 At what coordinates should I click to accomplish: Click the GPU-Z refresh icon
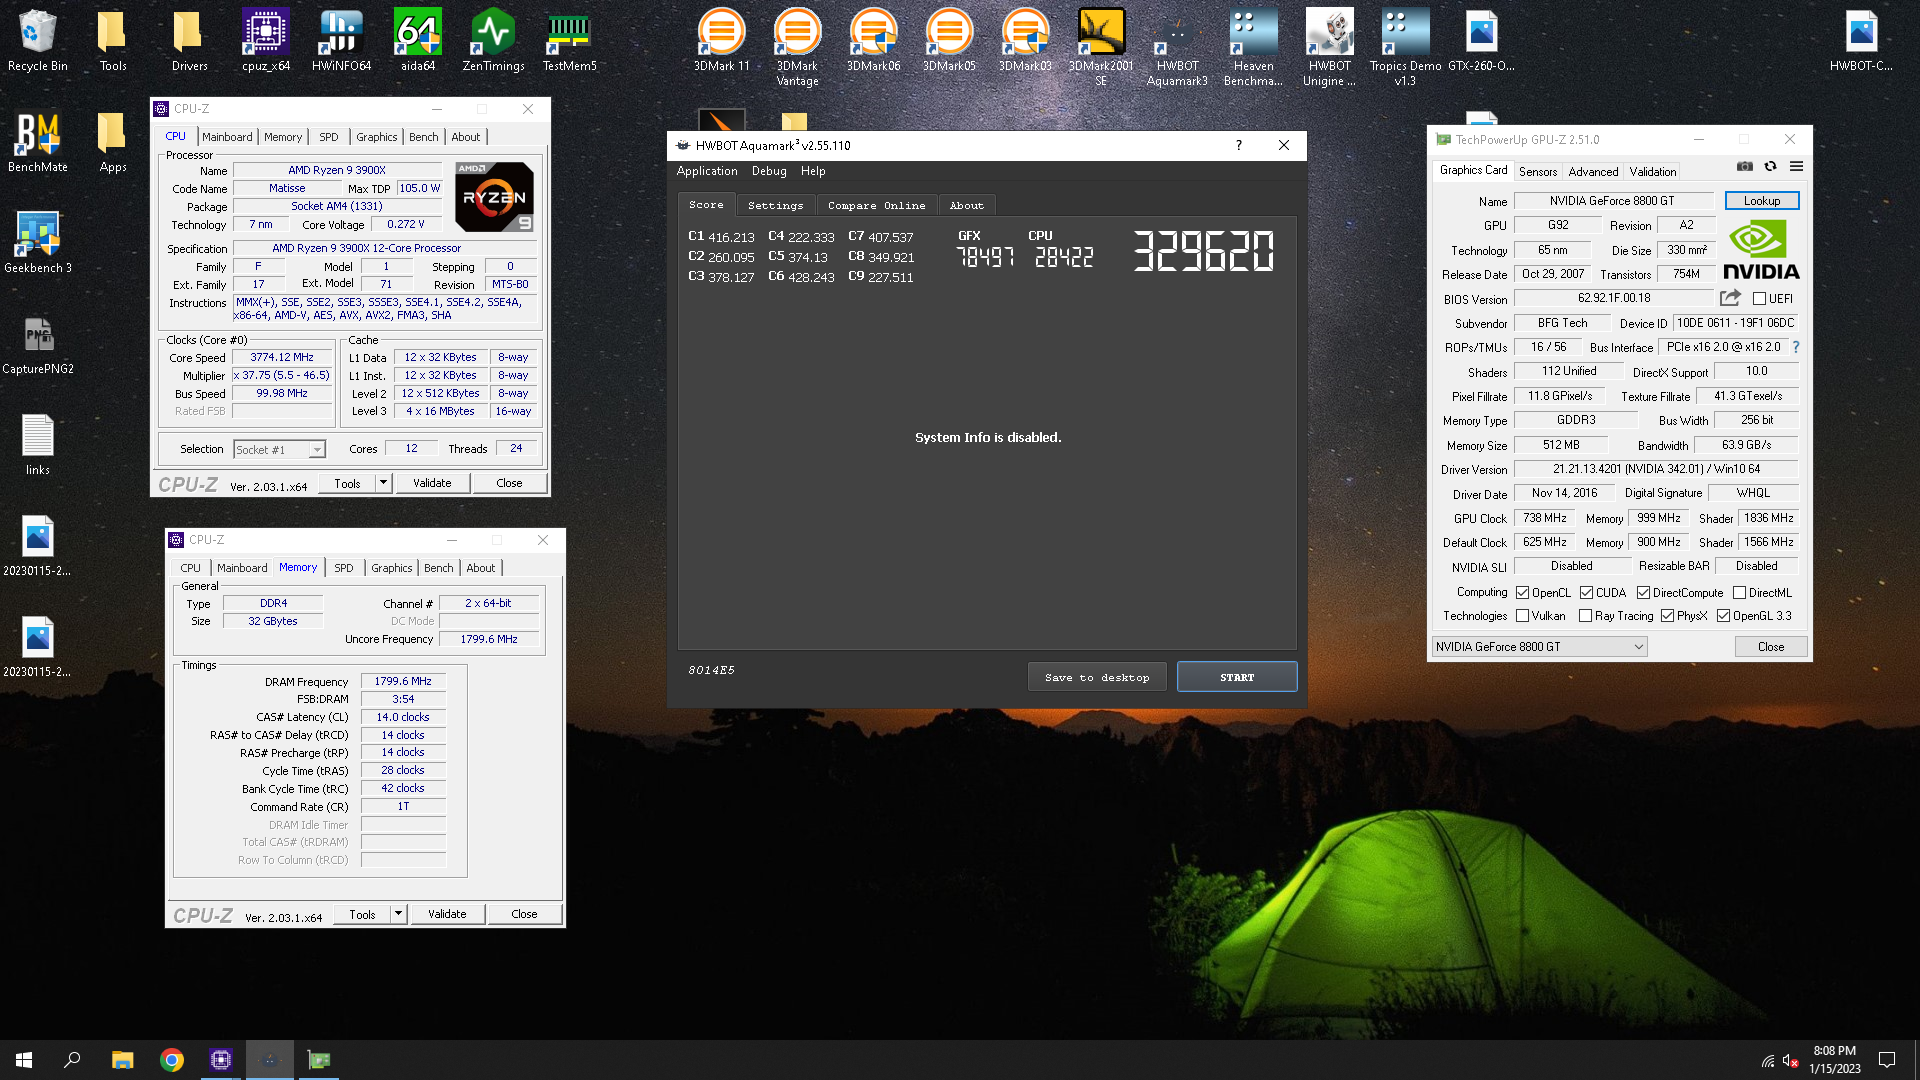[1770, 167]
